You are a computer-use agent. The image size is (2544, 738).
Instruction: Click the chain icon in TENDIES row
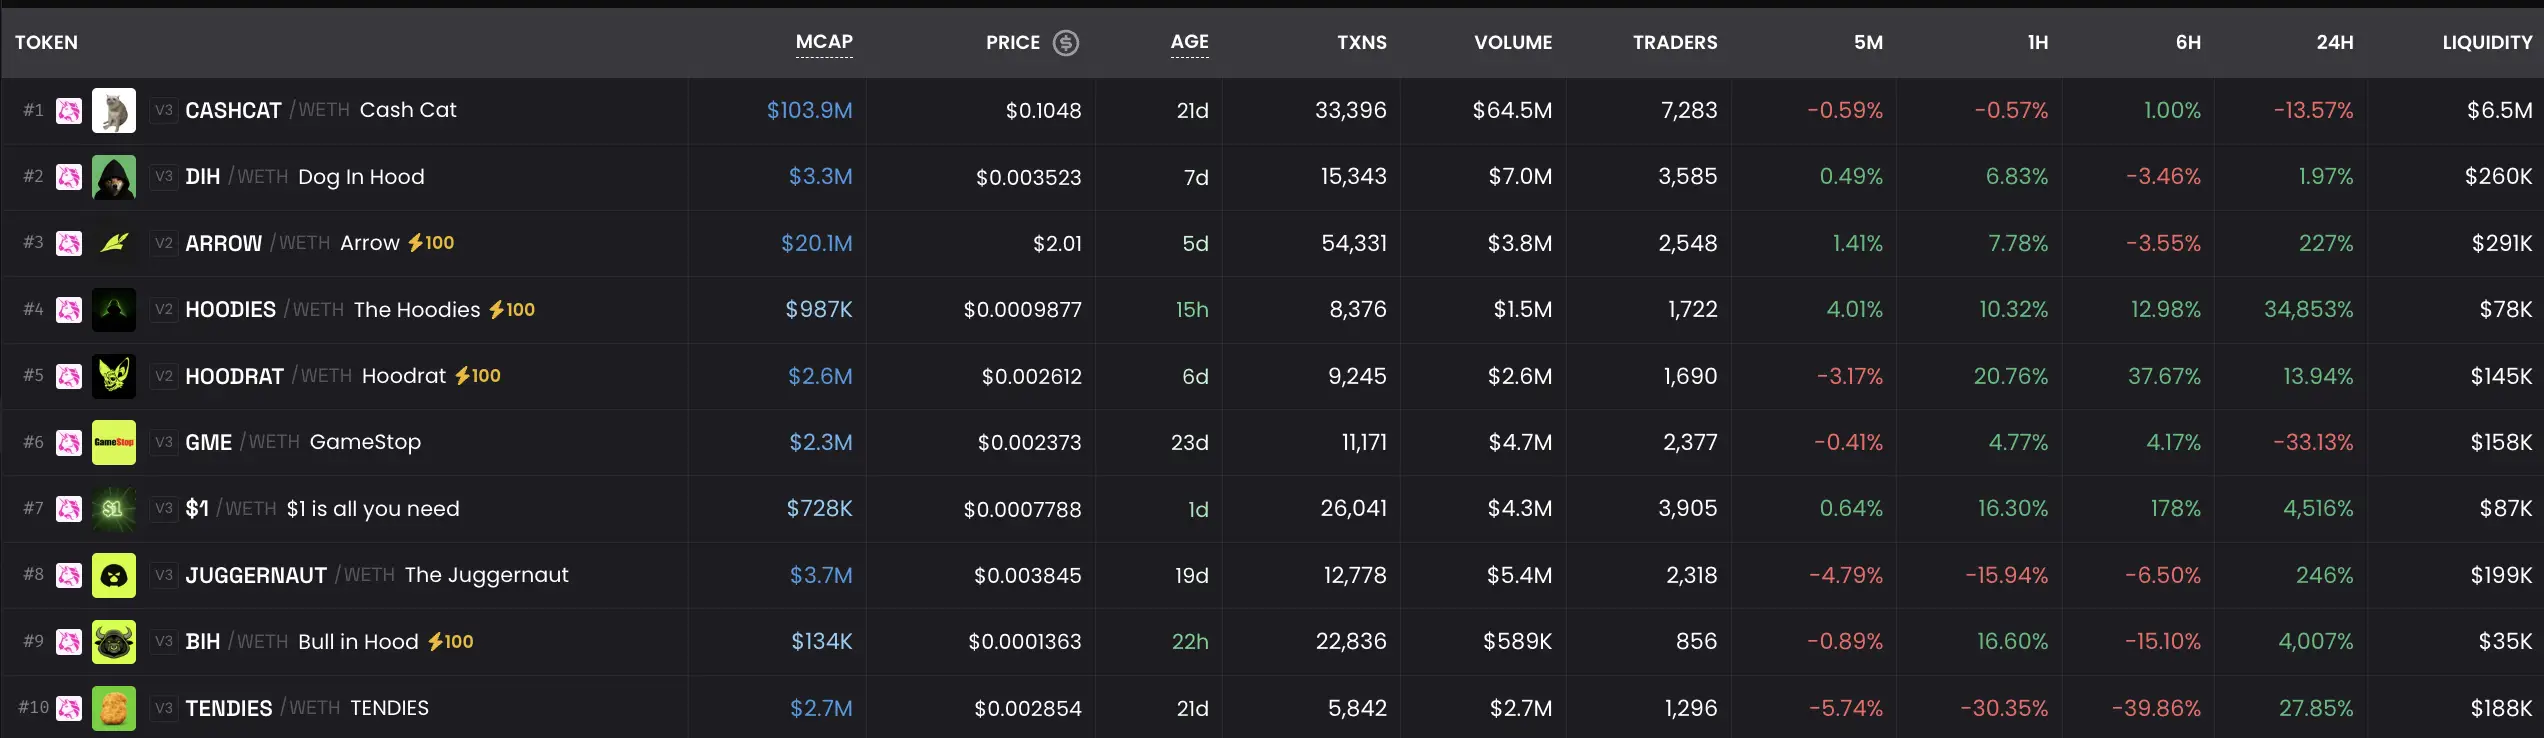(x=69, y=708)
